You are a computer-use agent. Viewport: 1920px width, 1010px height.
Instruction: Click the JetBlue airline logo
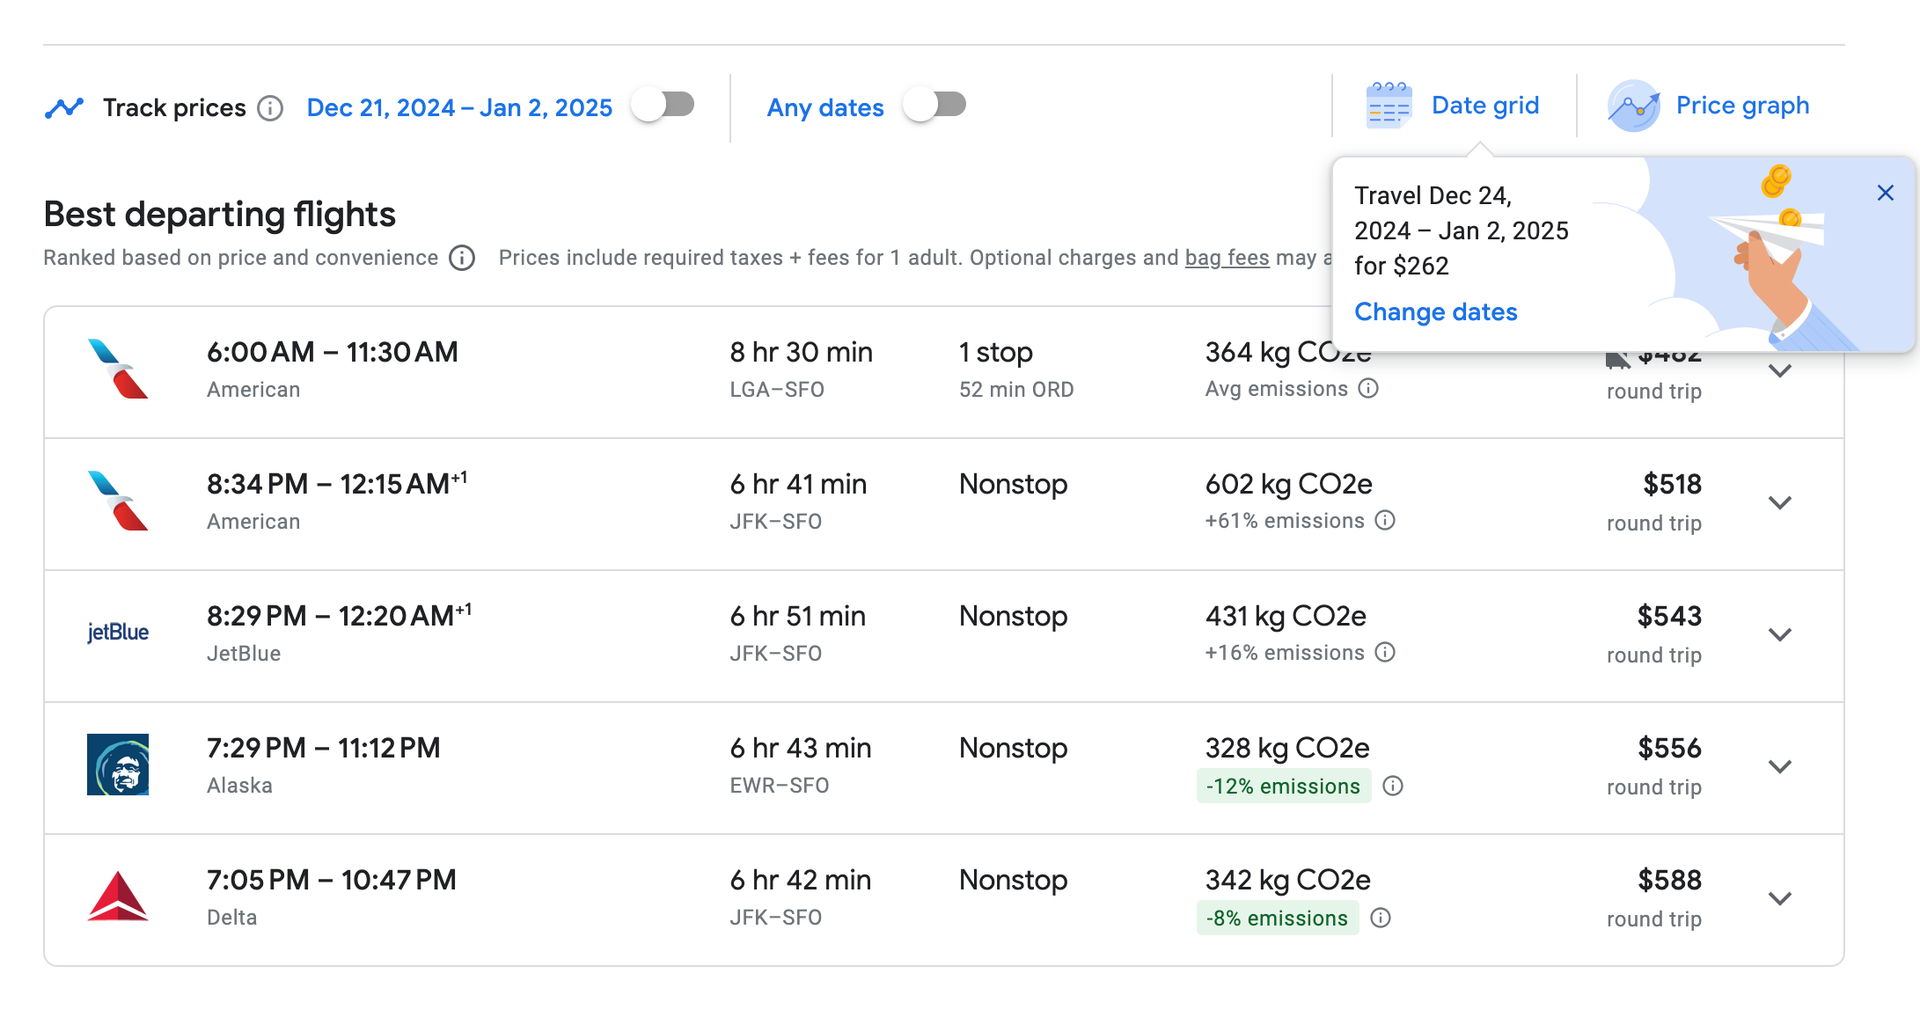coord(118,631)
